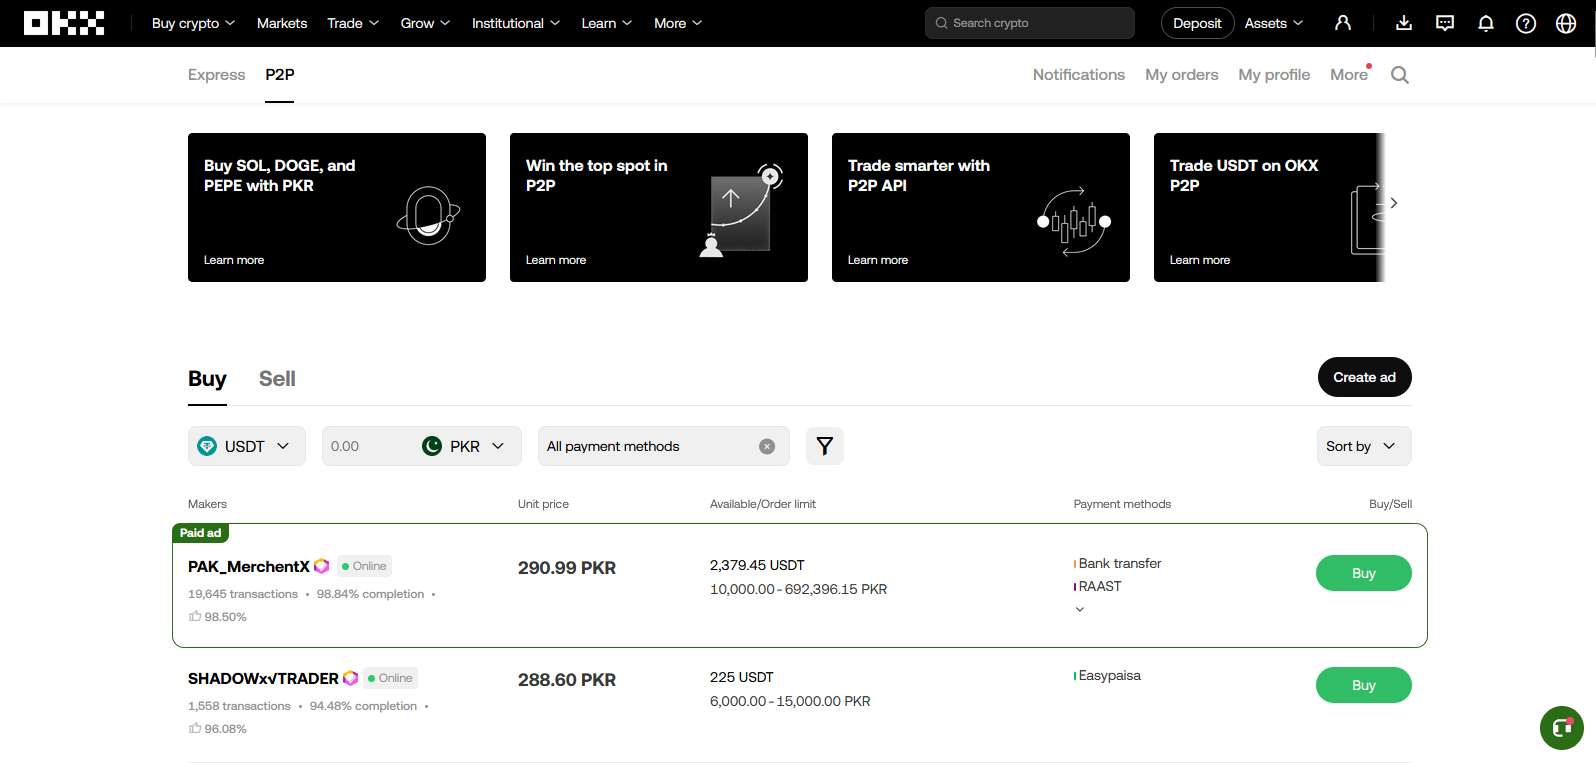Expand the Learn menu
Viewport: 1596px width, 765px height.
tap(607, 23)
